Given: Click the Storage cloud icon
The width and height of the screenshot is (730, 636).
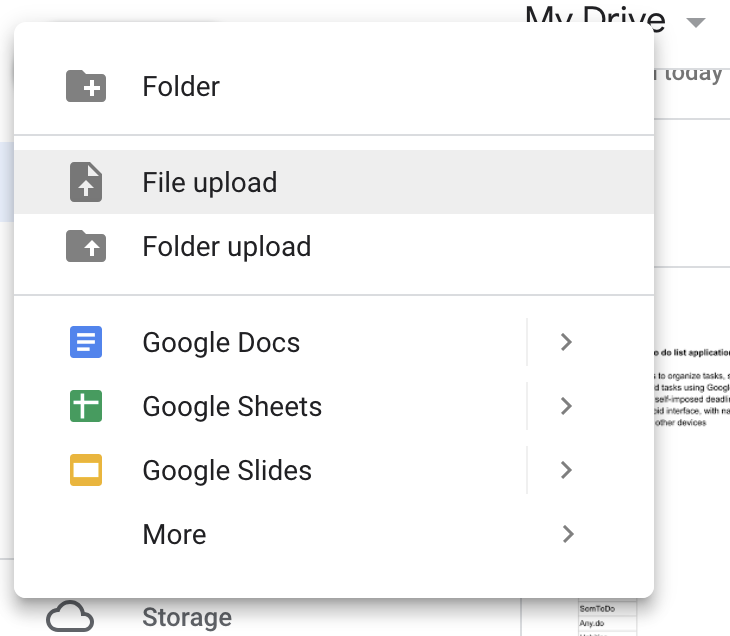Looking at the screenshot, I should 70,616.
